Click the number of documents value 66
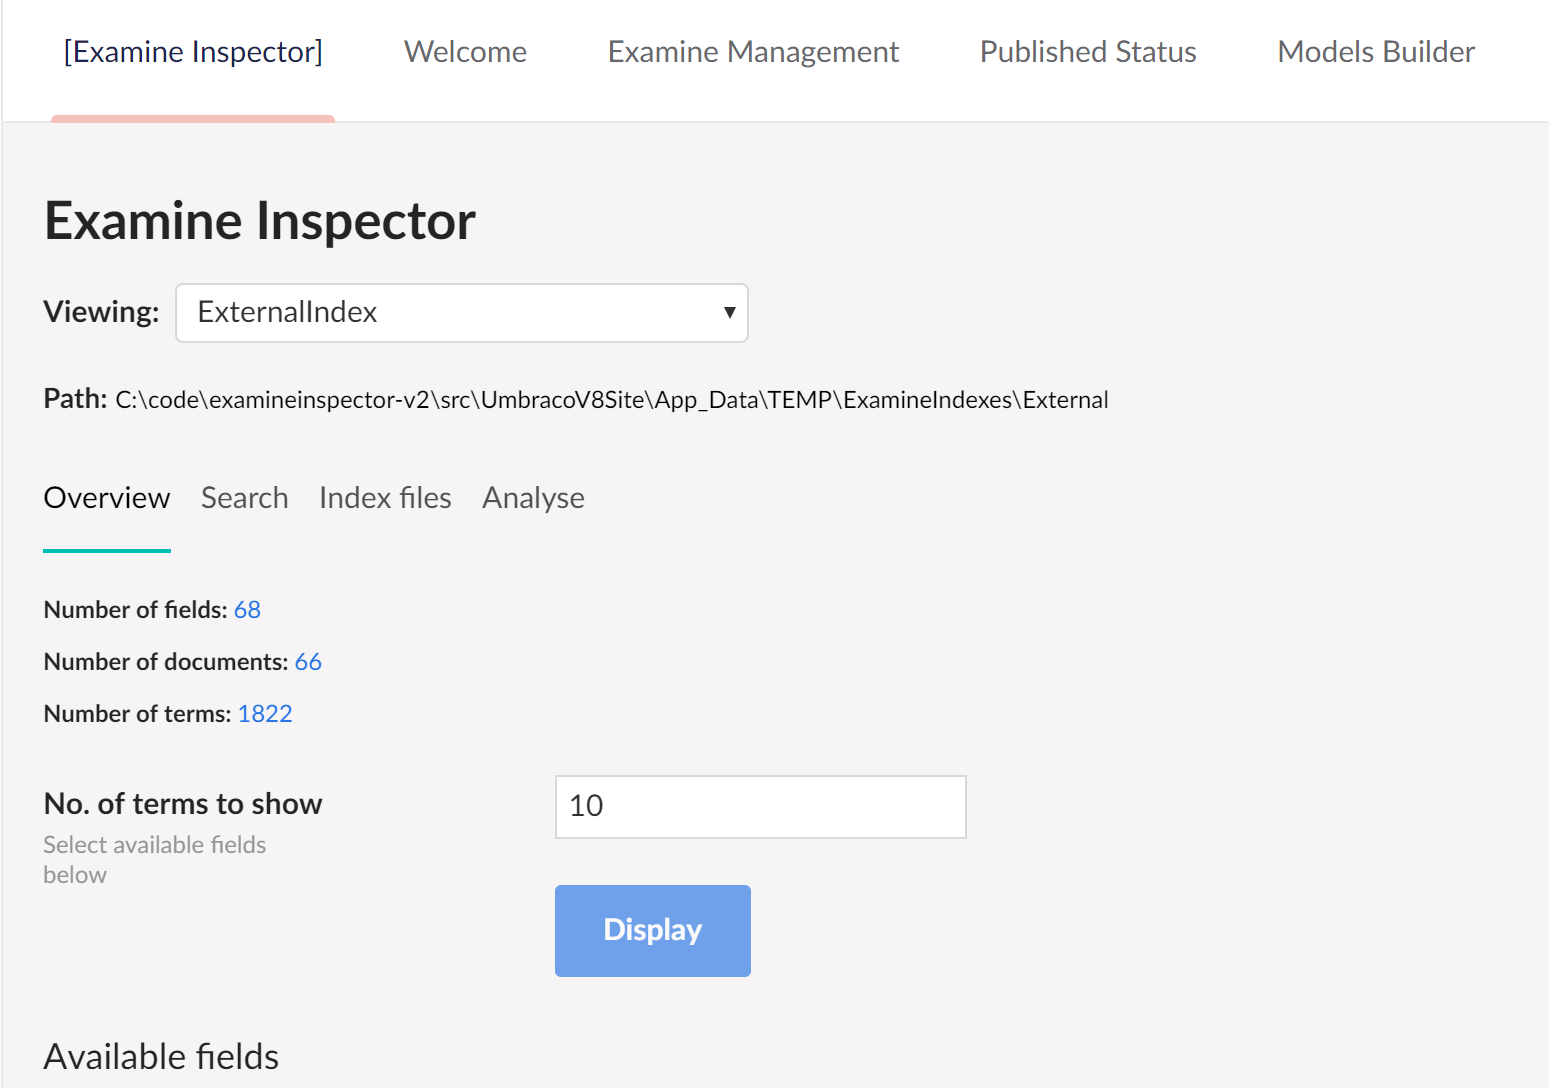Screen dimensions: 1549x1088 (308, 662)
